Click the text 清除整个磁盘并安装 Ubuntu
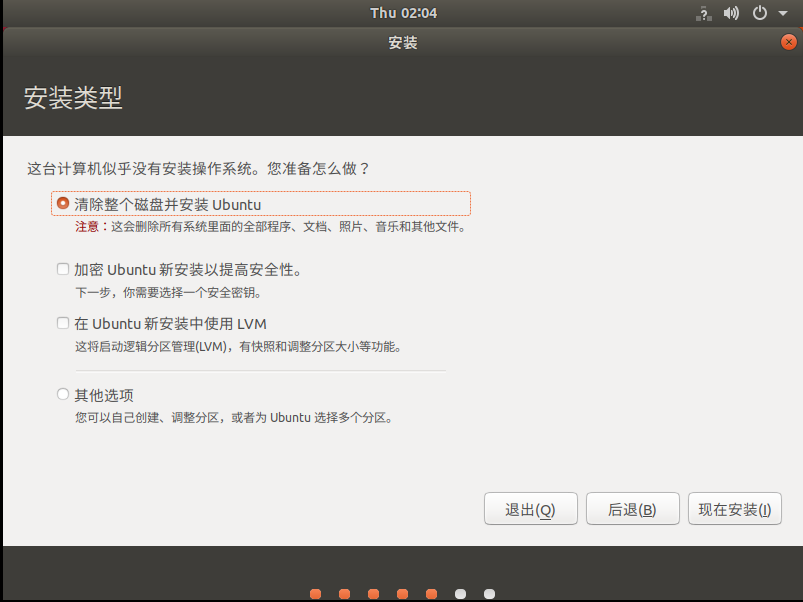Screen dimensions: 803x602 click(167, 205)
